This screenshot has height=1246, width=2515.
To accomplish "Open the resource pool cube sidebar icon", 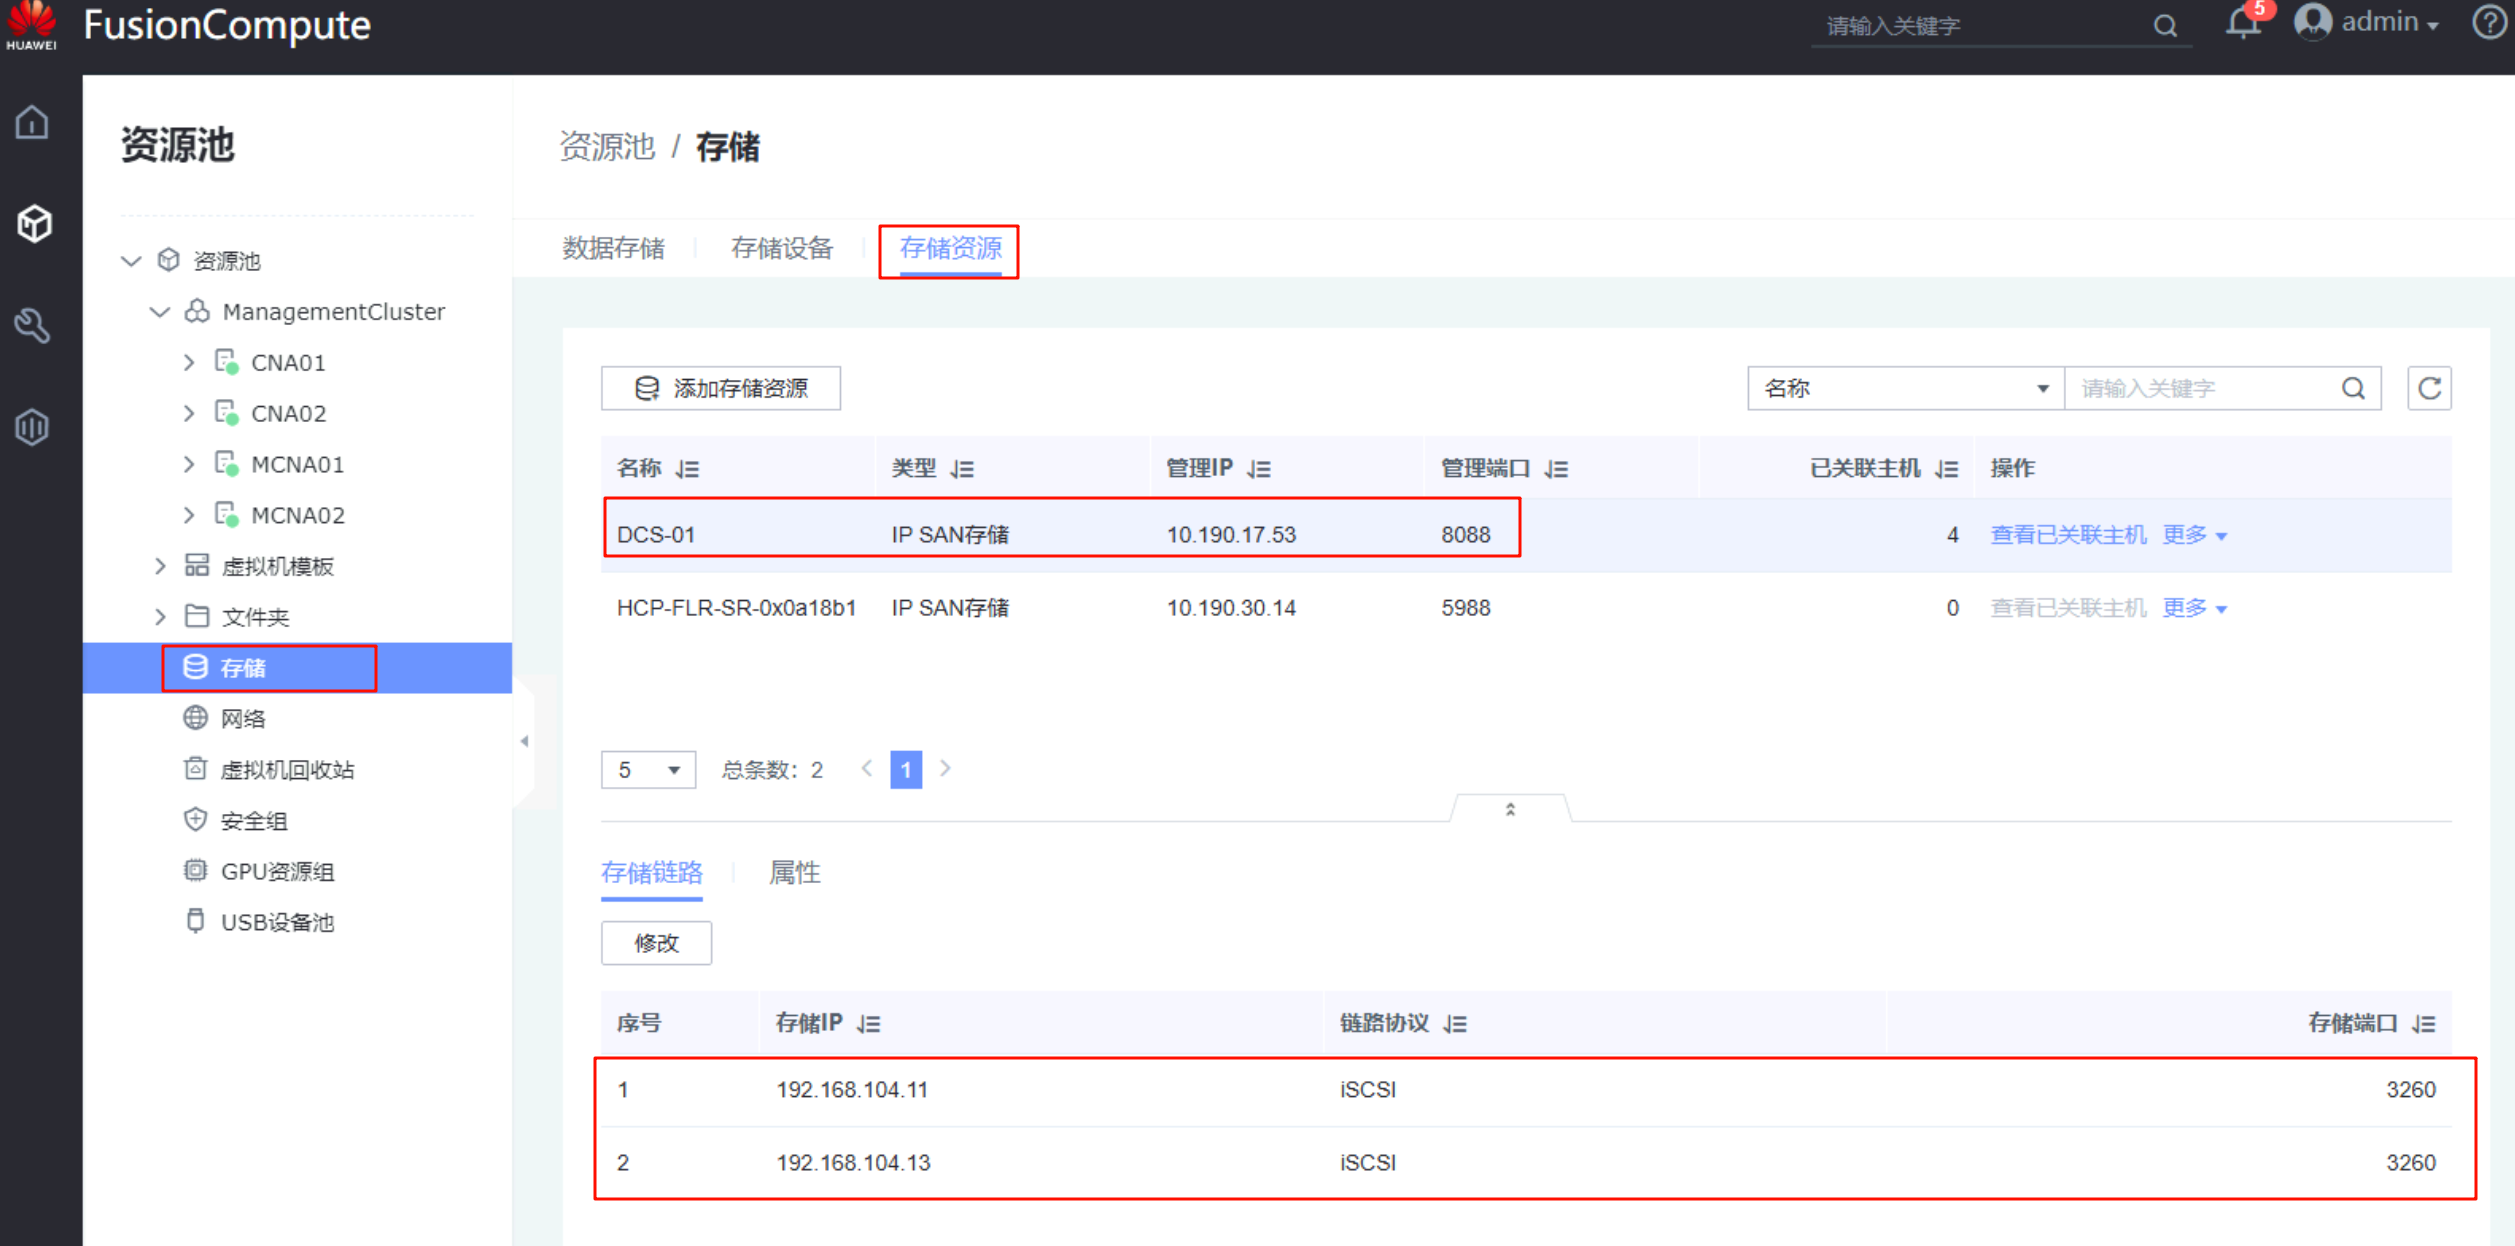I will tap(34, 224).
